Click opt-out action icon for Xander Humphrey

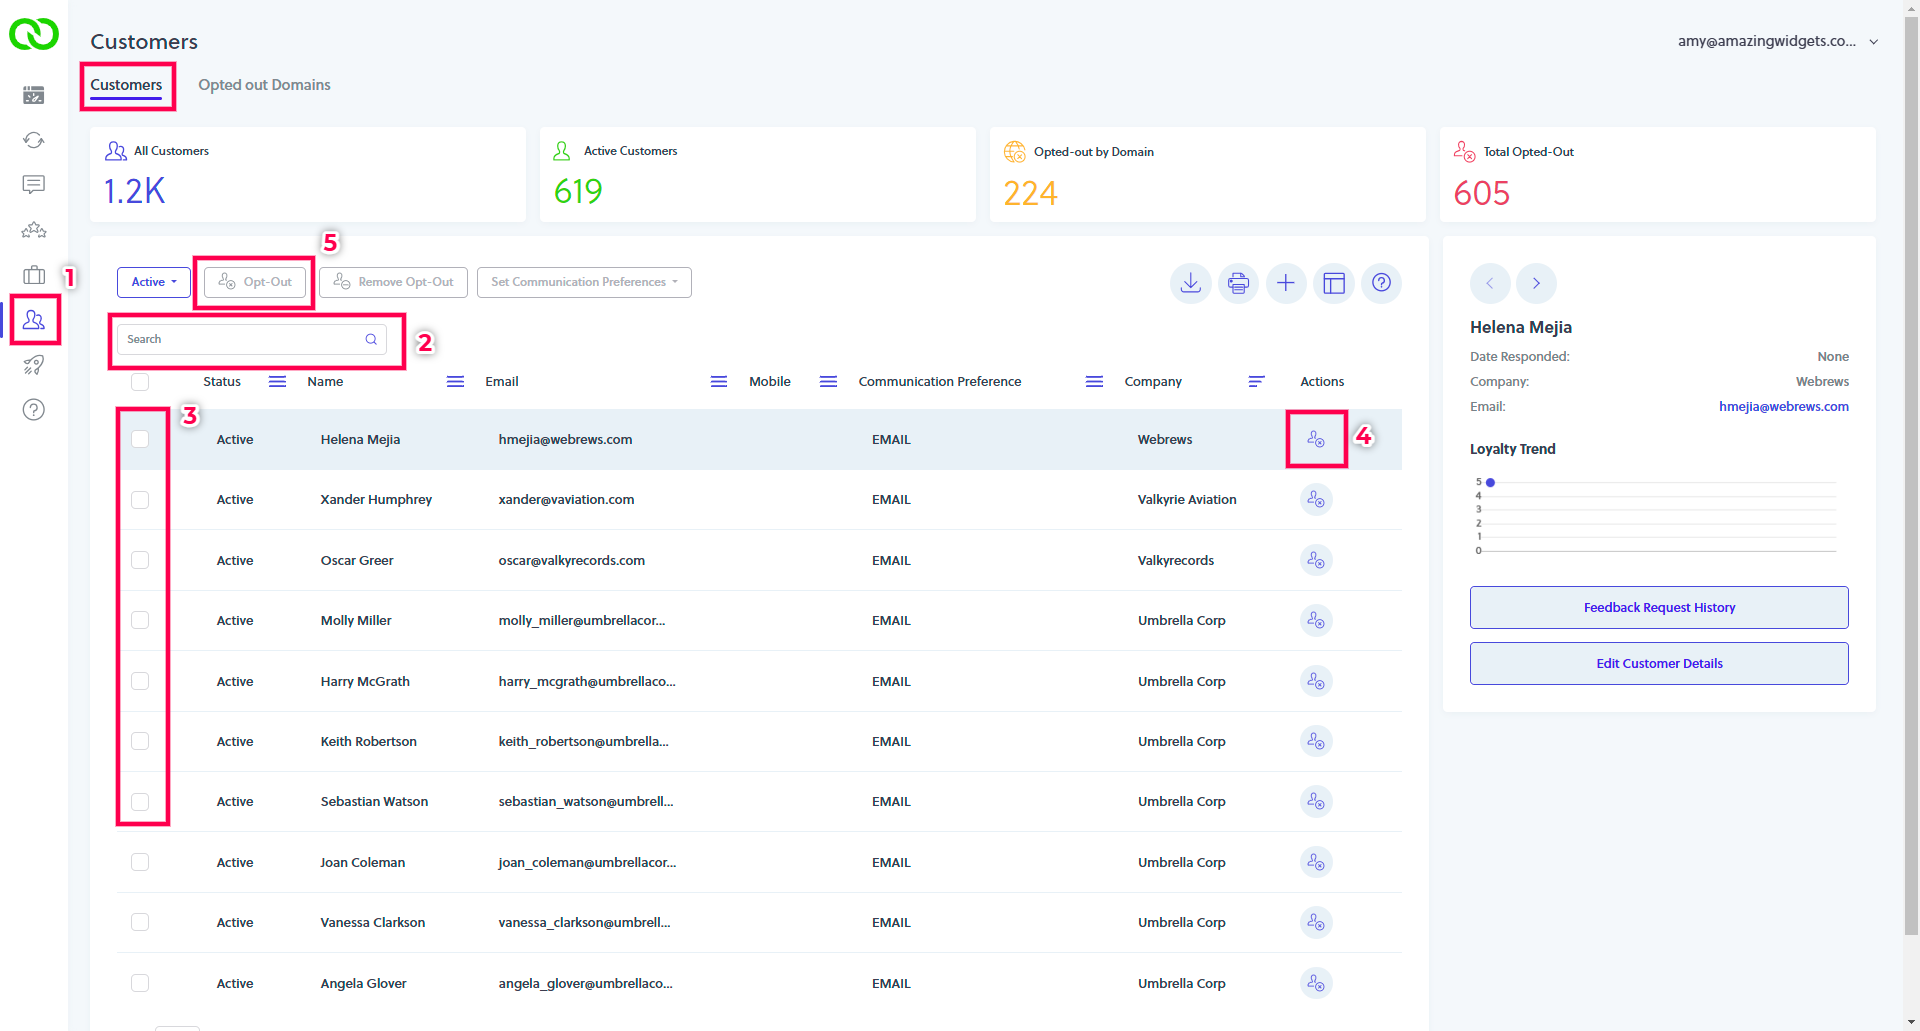pyautogui.click(x=1316, y=499)
